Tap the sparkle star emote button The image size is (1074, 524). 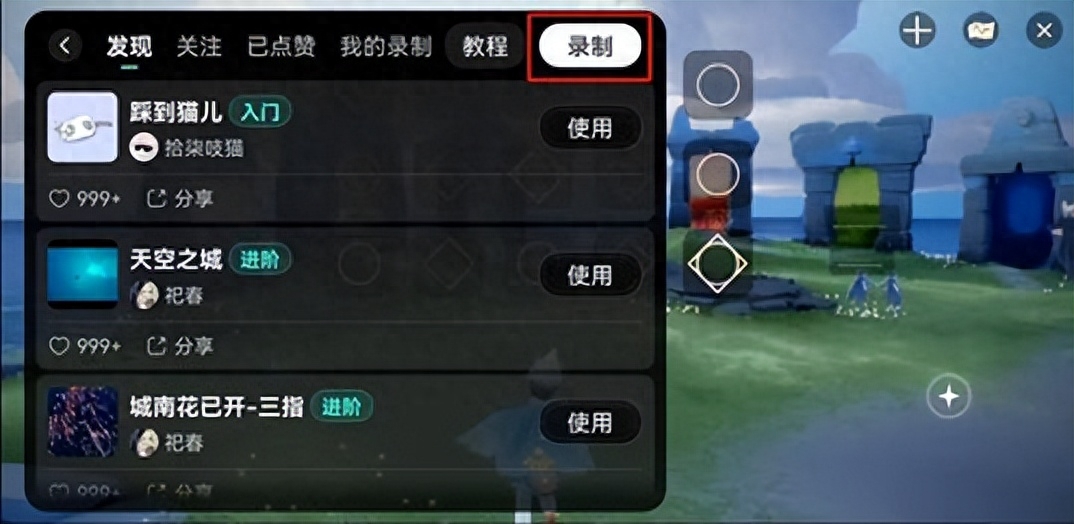(x=949, y=396)
